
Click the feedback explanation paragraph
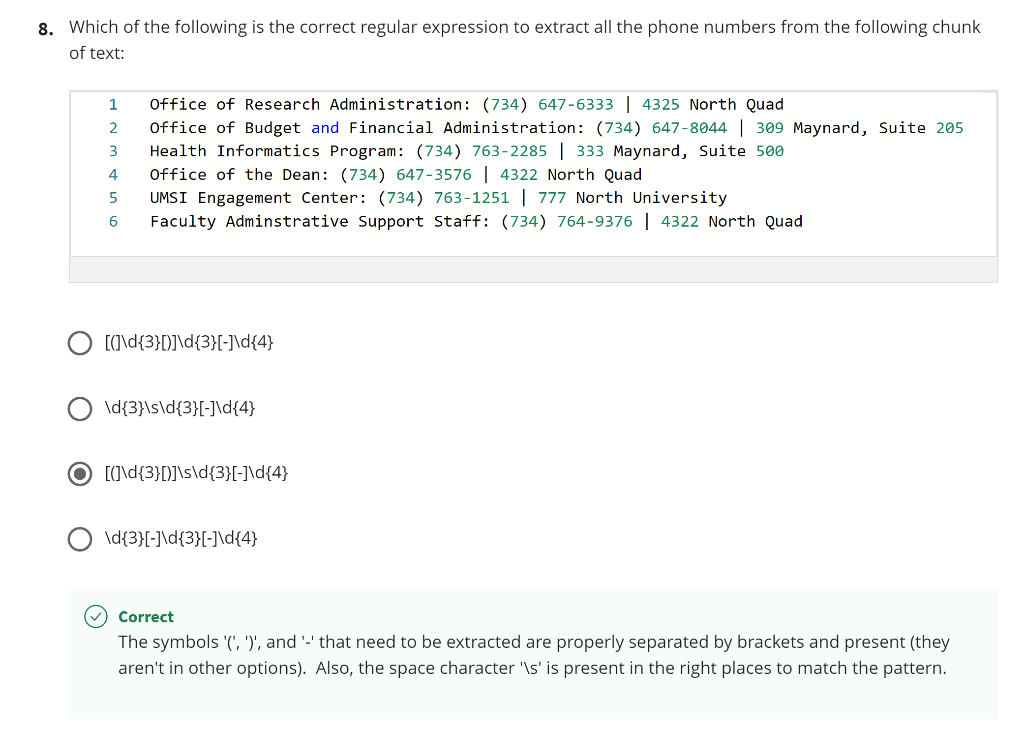point(534,656)
